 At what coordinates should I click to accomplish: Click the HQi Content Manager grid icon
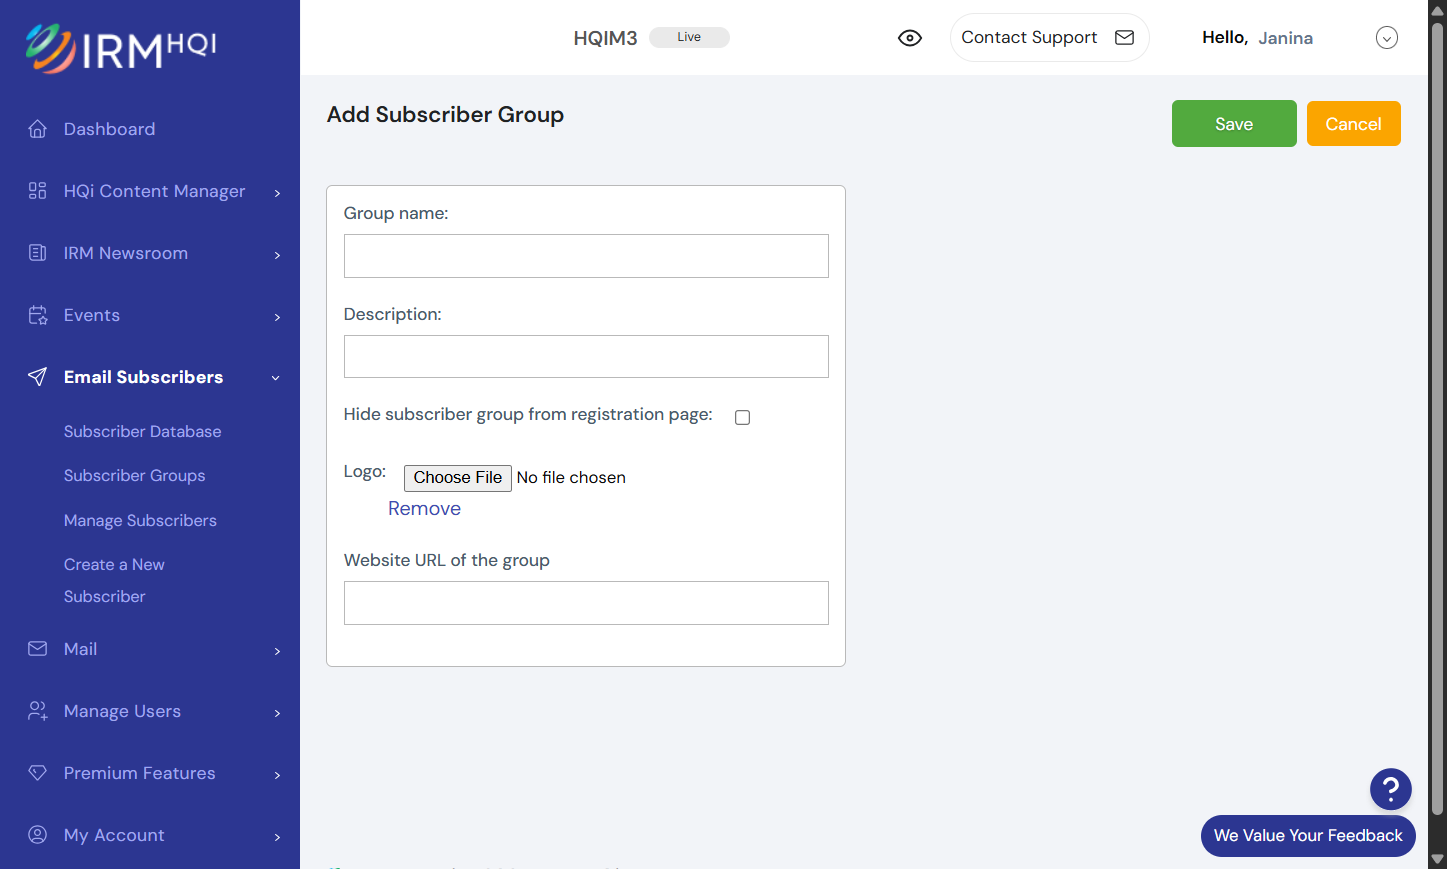[x=38, y=191]
